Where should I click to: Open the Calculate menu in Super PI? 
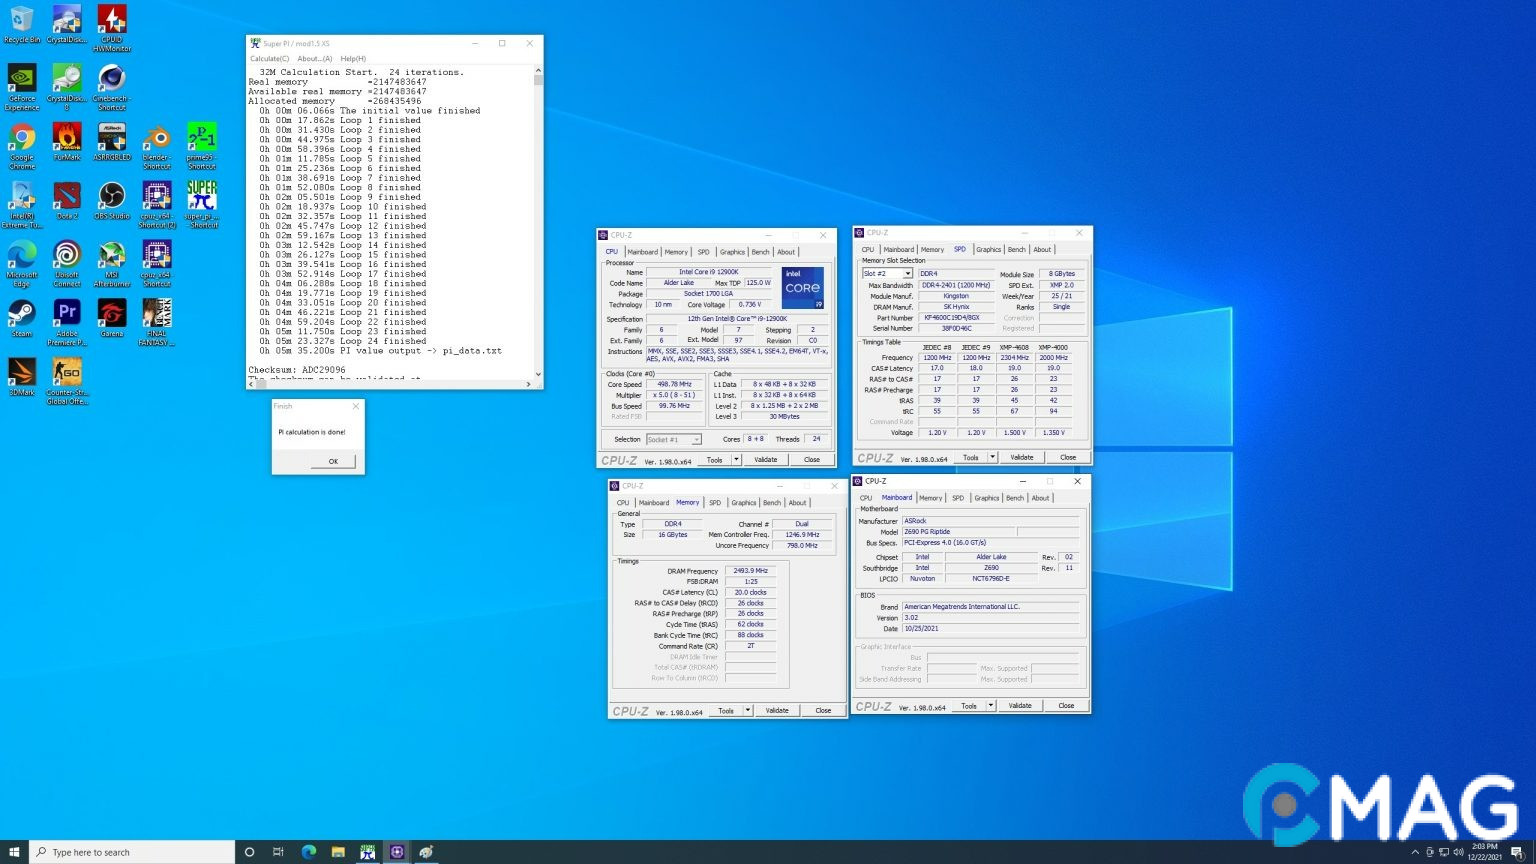269,59
